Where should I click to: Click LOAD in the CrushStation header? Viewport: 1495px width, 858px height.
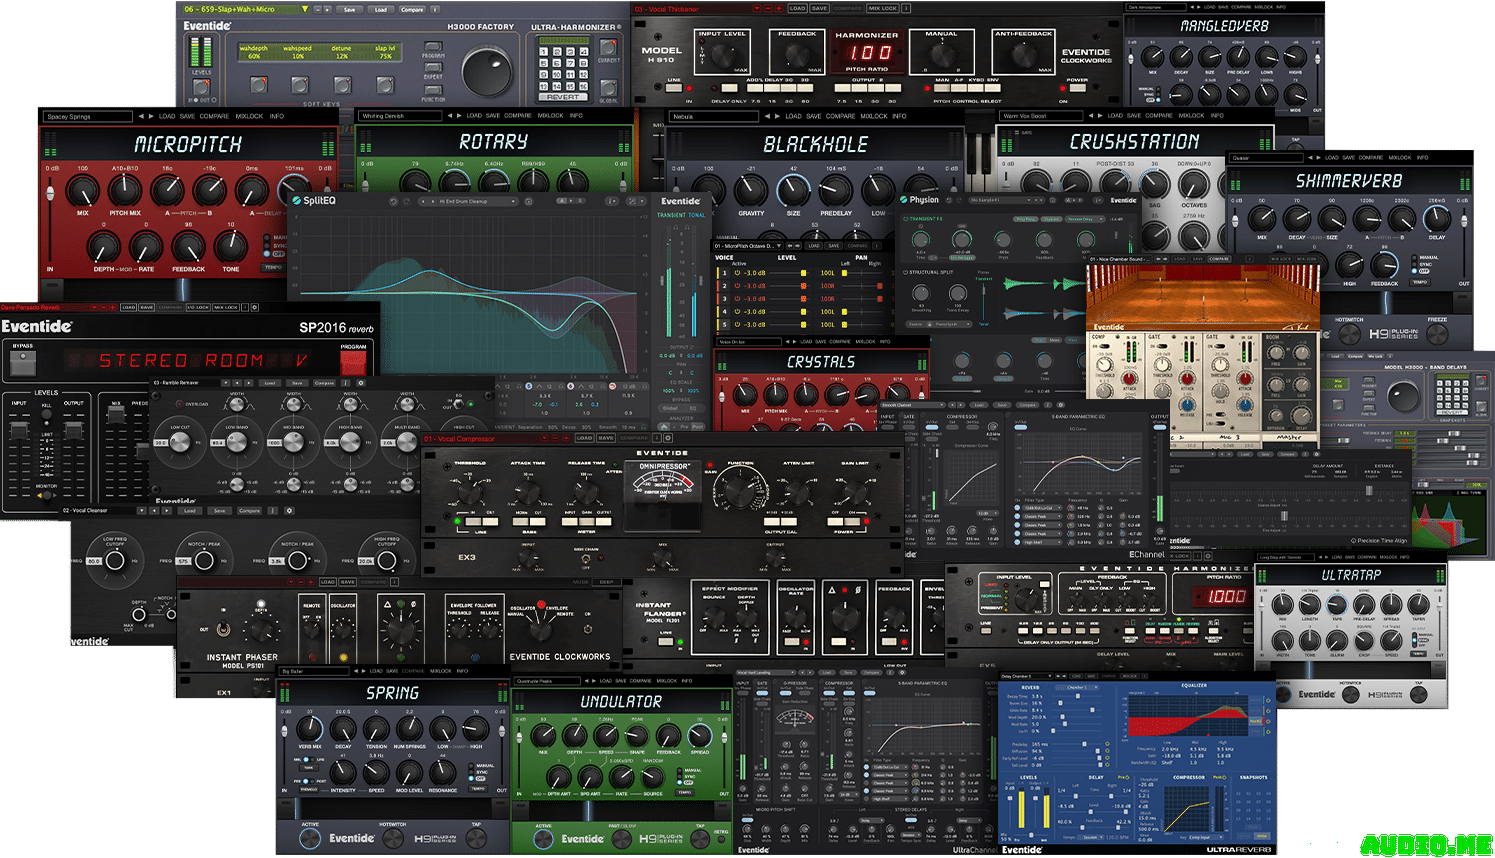1115,116
